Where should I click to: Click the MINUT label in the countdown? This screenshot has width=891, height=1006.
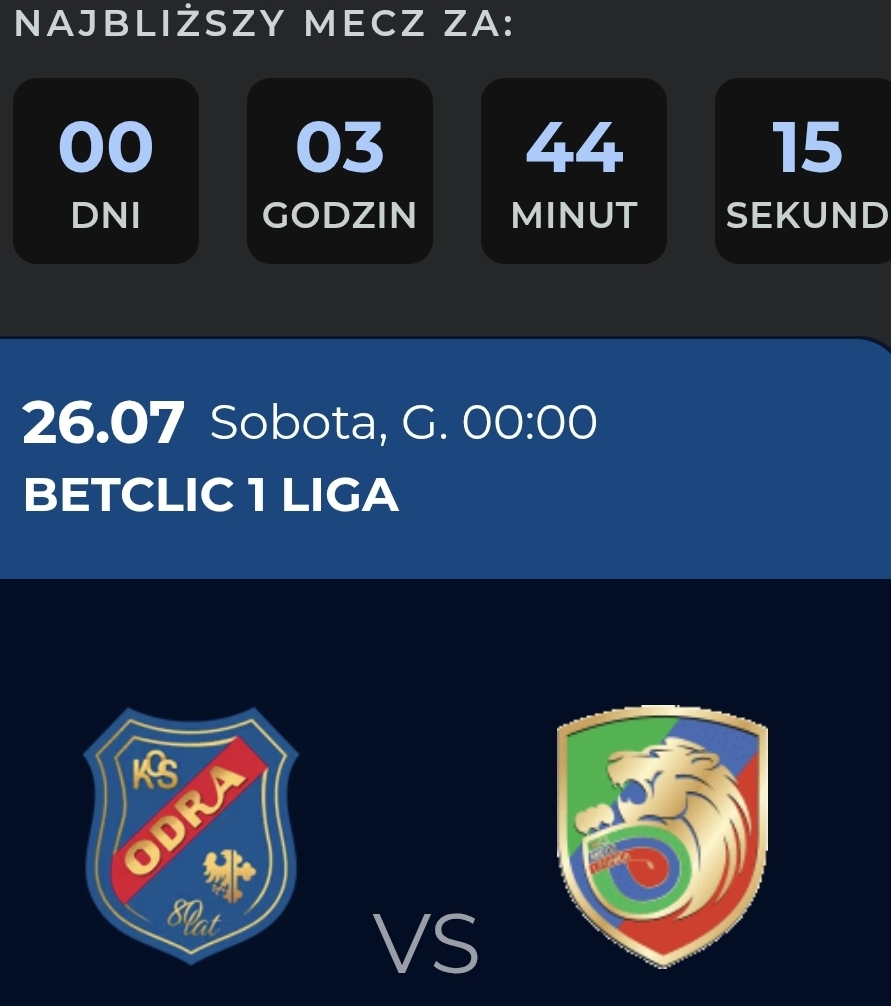[x=574, y=215]
